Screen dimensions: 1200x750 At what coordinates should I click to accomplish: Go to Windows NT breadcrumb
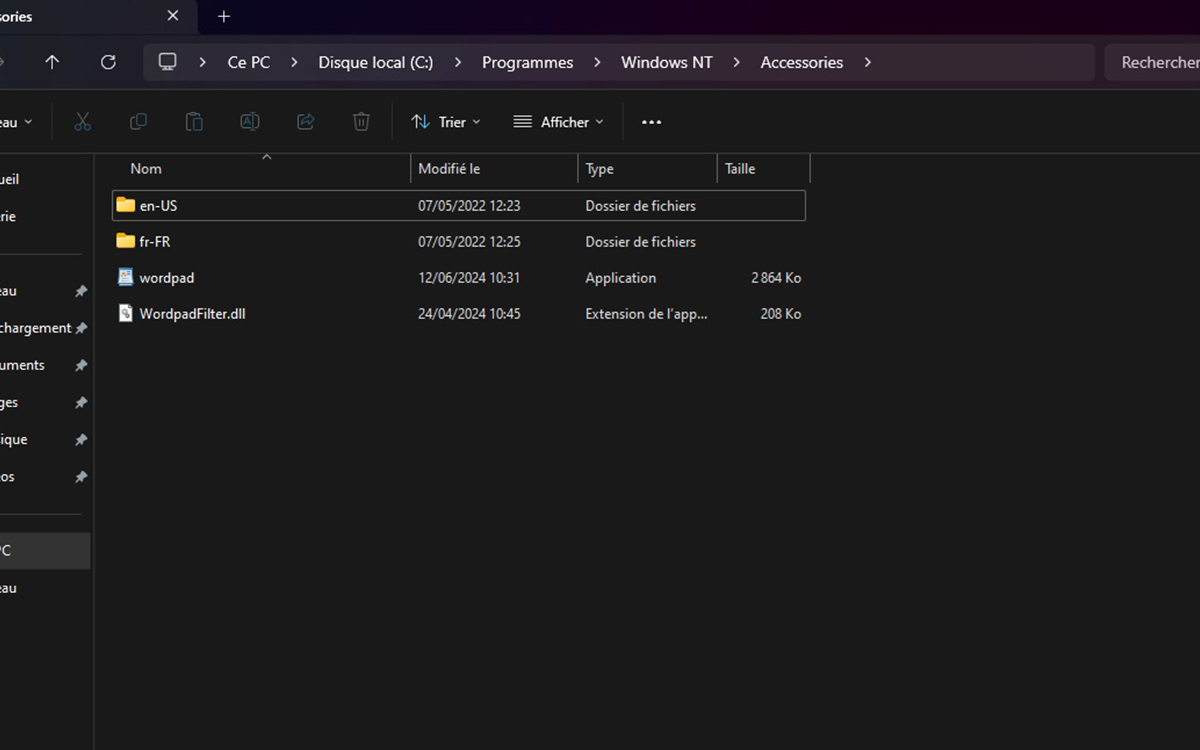pos(667,62)
